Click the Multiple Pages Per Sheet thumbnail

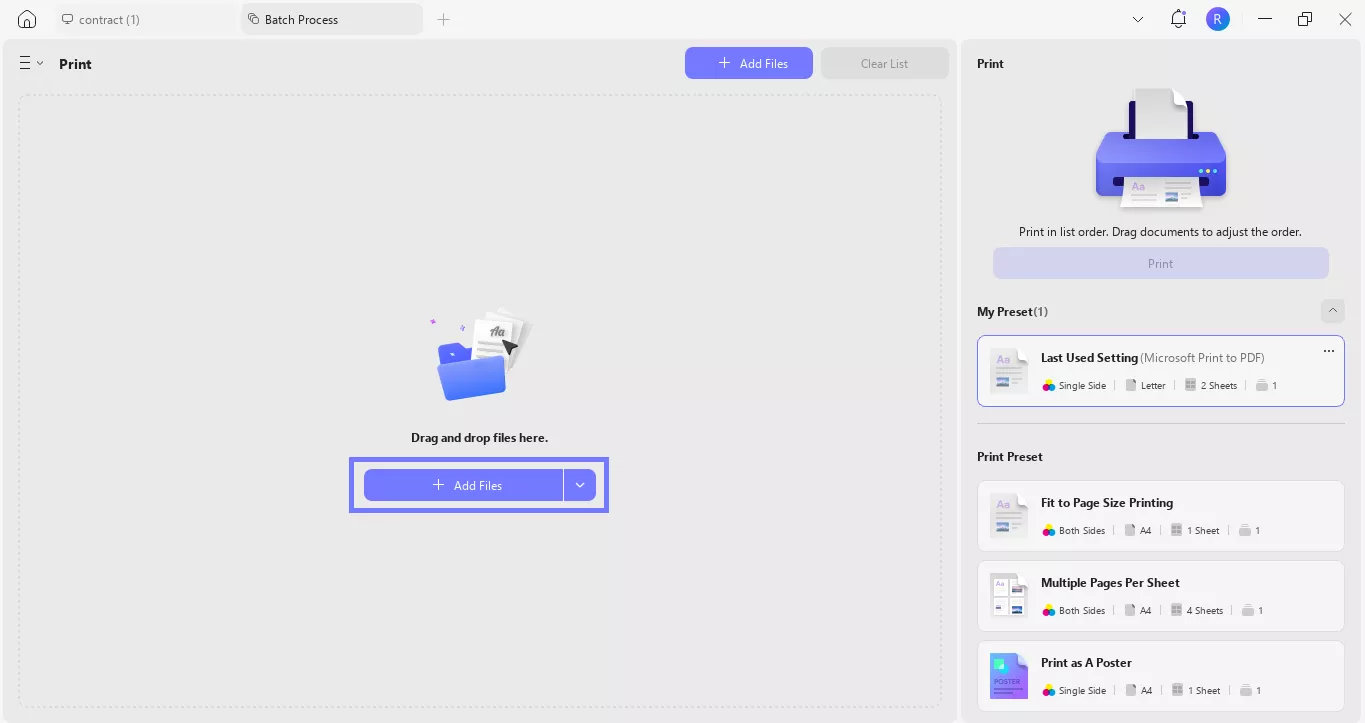pos(1009,596)
